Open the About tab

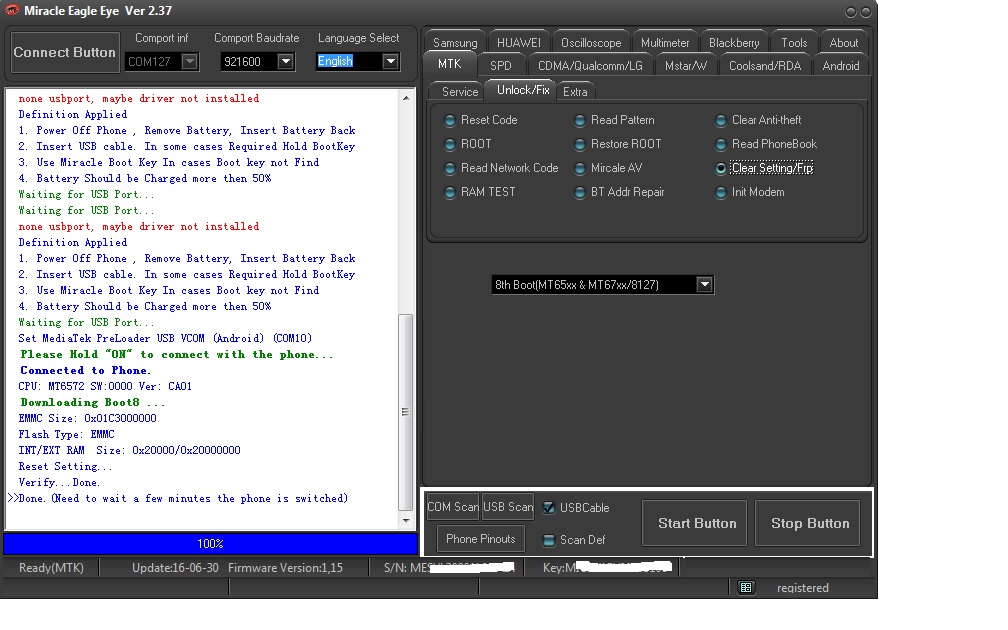point(843,42)
